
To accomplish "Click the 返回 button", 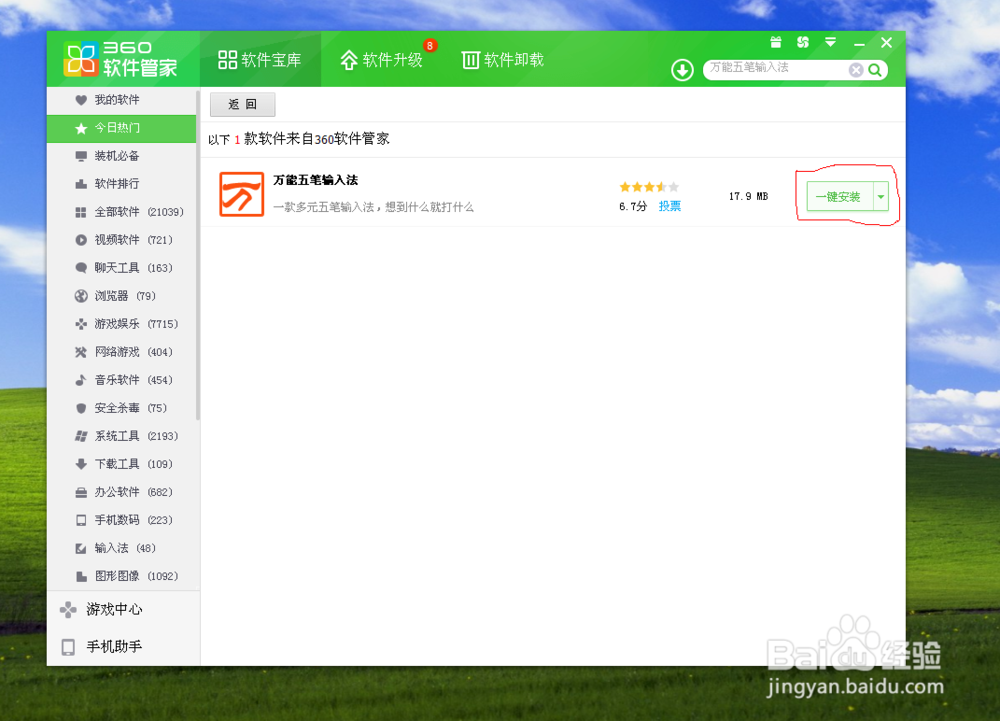I will click(242, 105).
